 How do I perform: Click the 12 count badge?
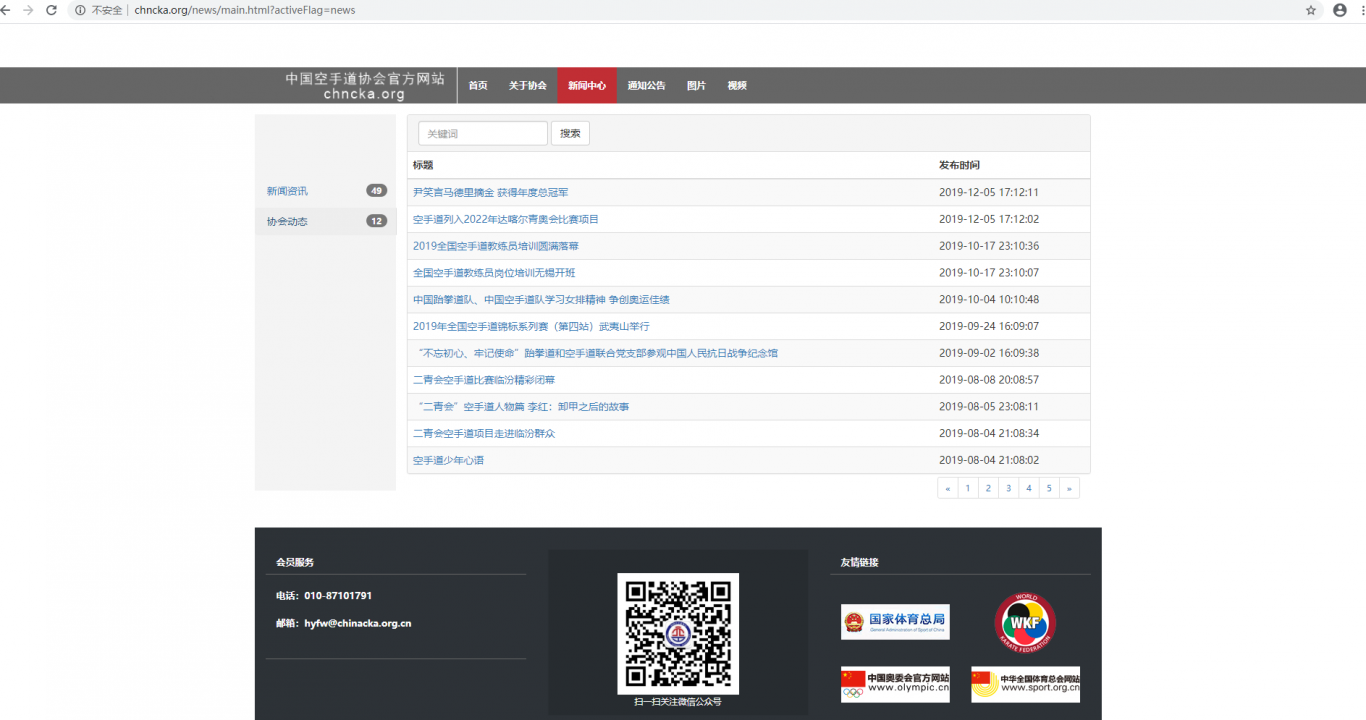click(x=377, y=221)
